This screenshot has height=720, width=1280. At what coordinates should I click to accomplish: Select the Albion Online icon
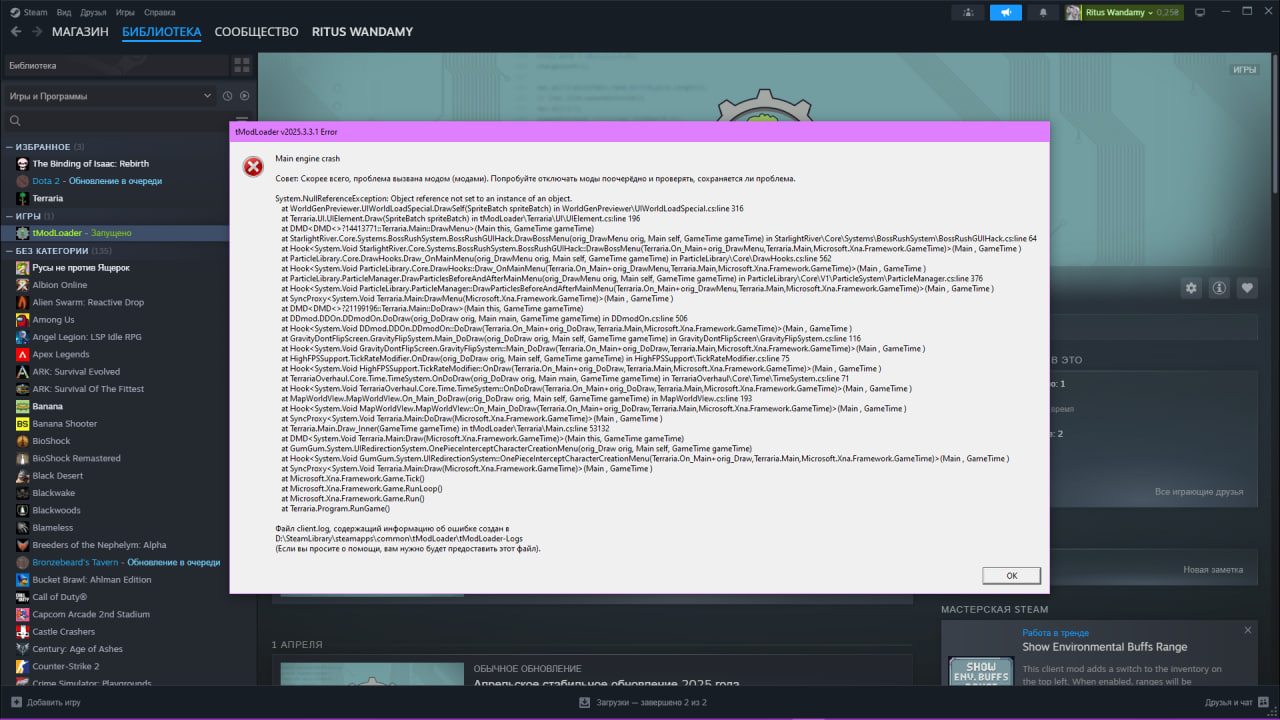coord(23,285)
